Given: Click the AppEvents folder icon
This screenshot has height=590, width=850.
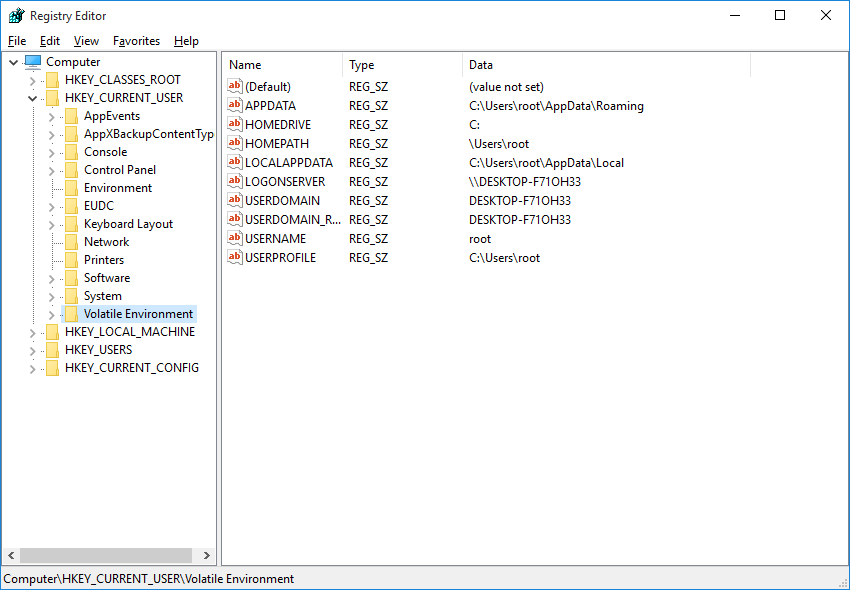Looking at the screenshot, I should point(72,116).
